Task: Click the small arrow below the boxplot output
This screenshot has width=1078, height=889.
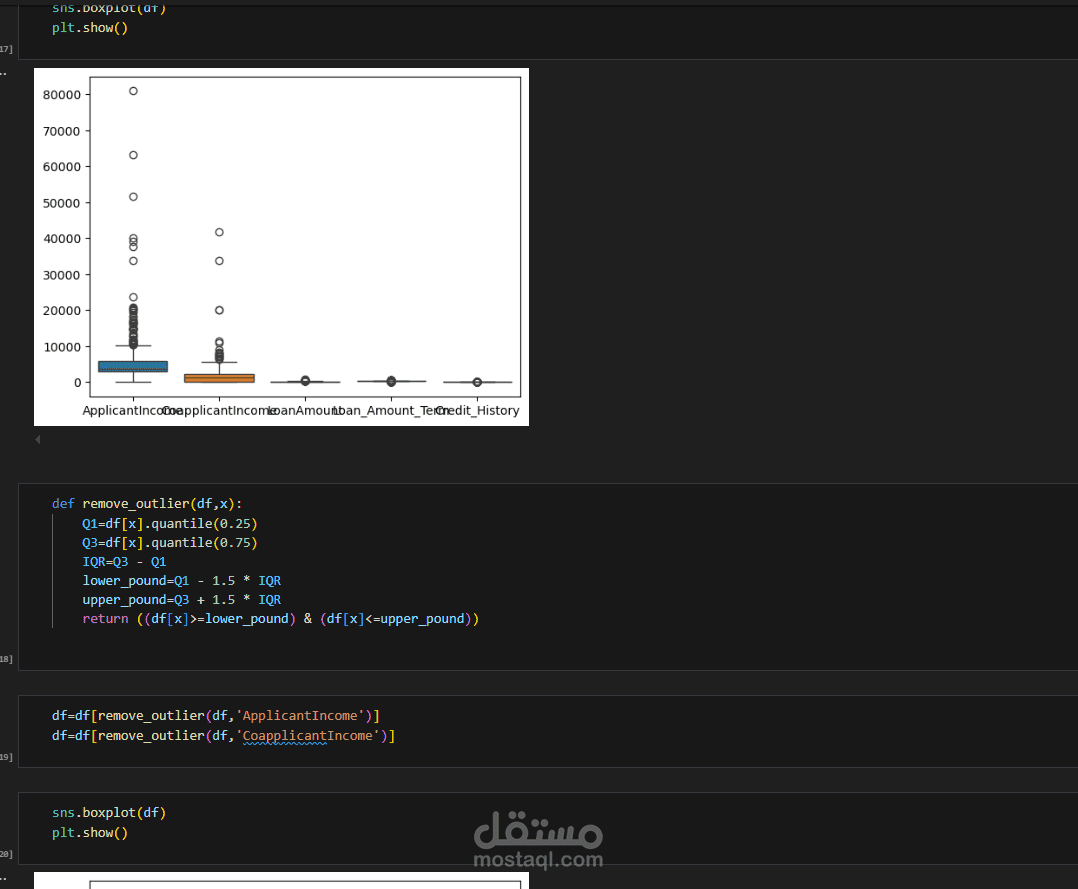Action: [x=38, y=439]
